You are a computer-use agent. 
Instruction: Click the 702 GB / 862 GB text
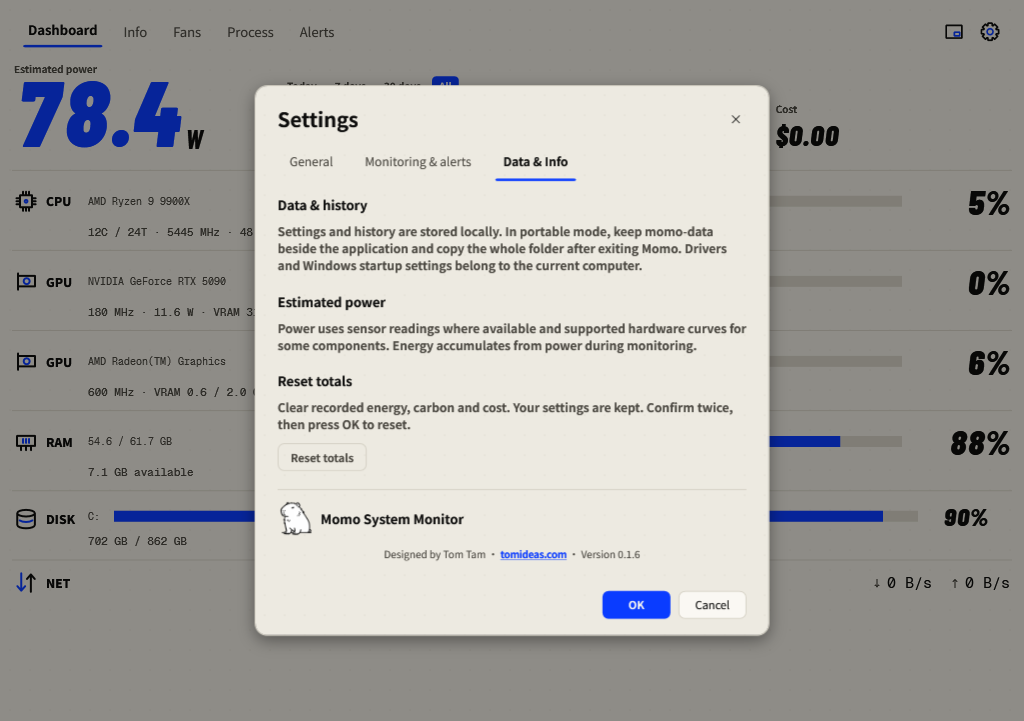[137, 541]
